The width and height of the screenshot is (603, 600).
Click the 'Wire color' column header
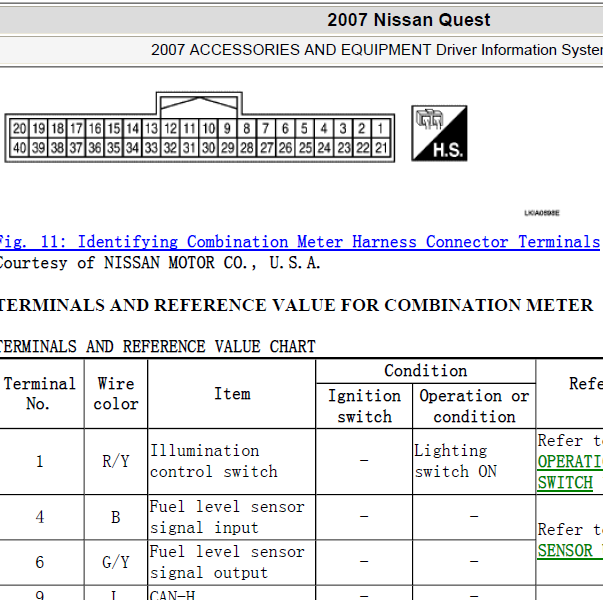coord(116,394)
